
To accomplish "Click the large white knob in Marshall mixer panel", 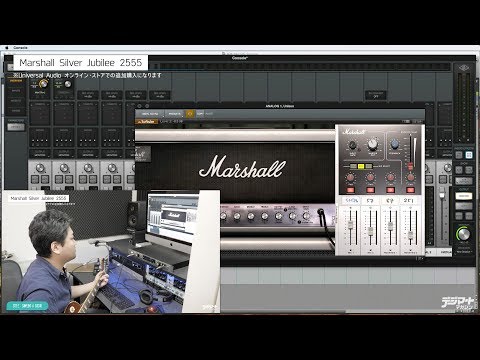I will coord(373,144).
